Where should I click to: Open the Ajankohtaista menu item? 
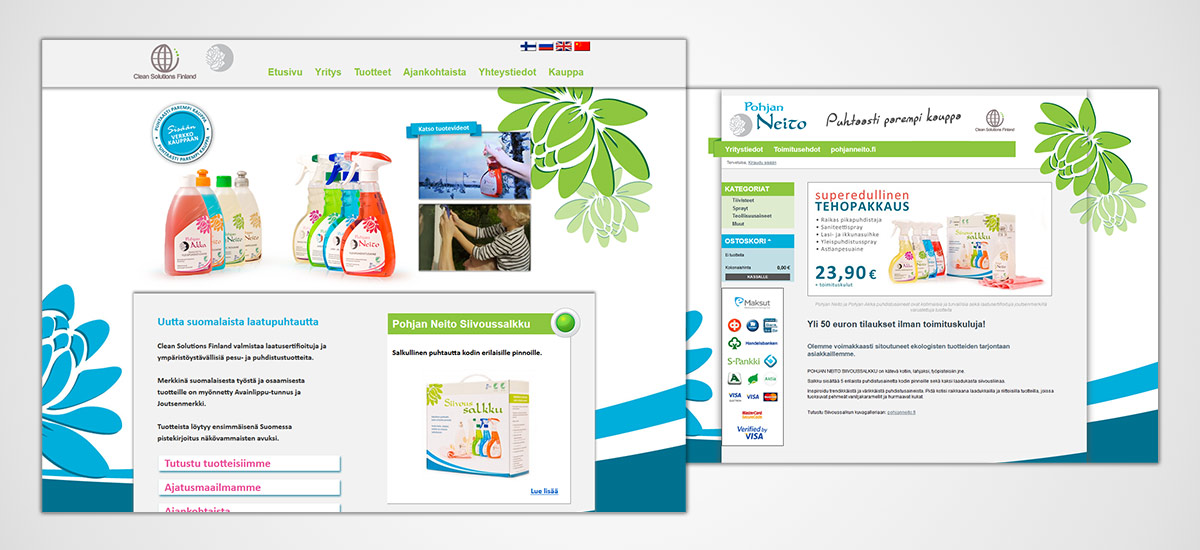(x=434, y=72)
